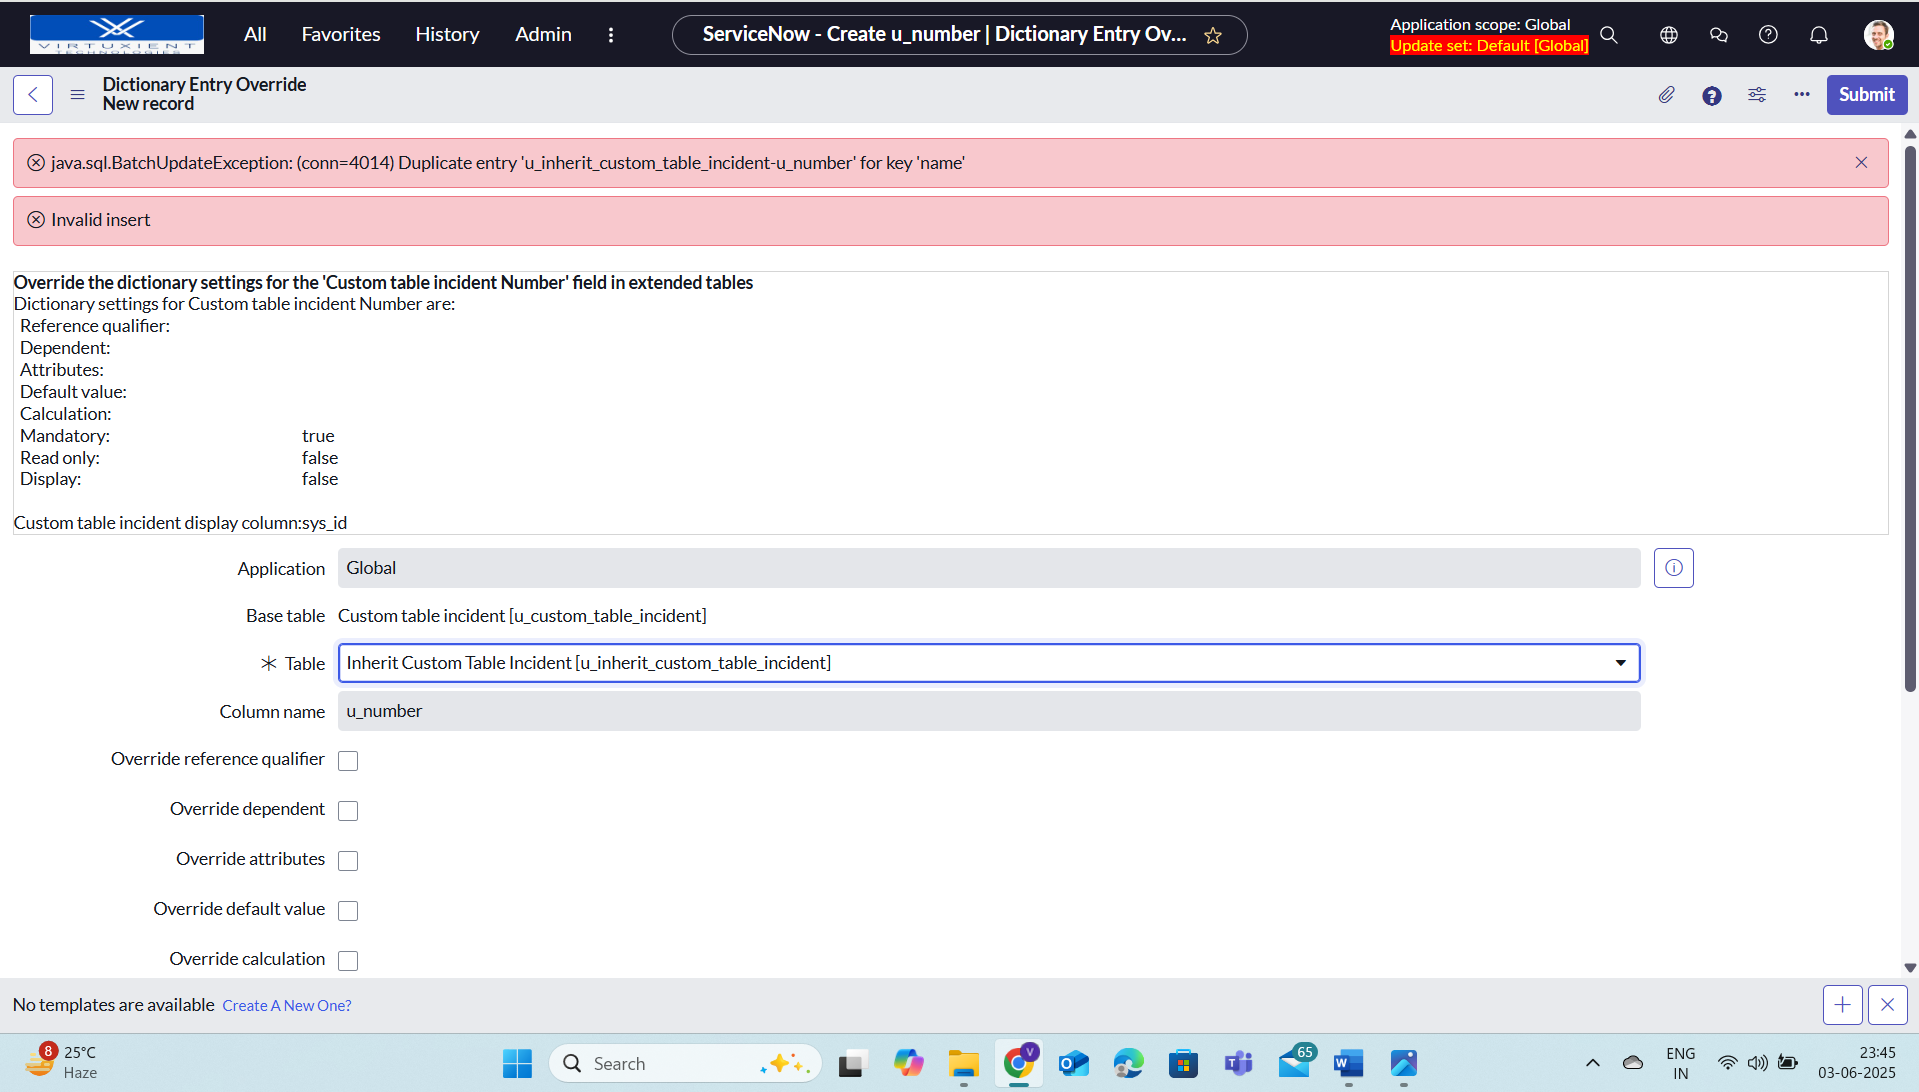Check Override default value checkbox

348,911
